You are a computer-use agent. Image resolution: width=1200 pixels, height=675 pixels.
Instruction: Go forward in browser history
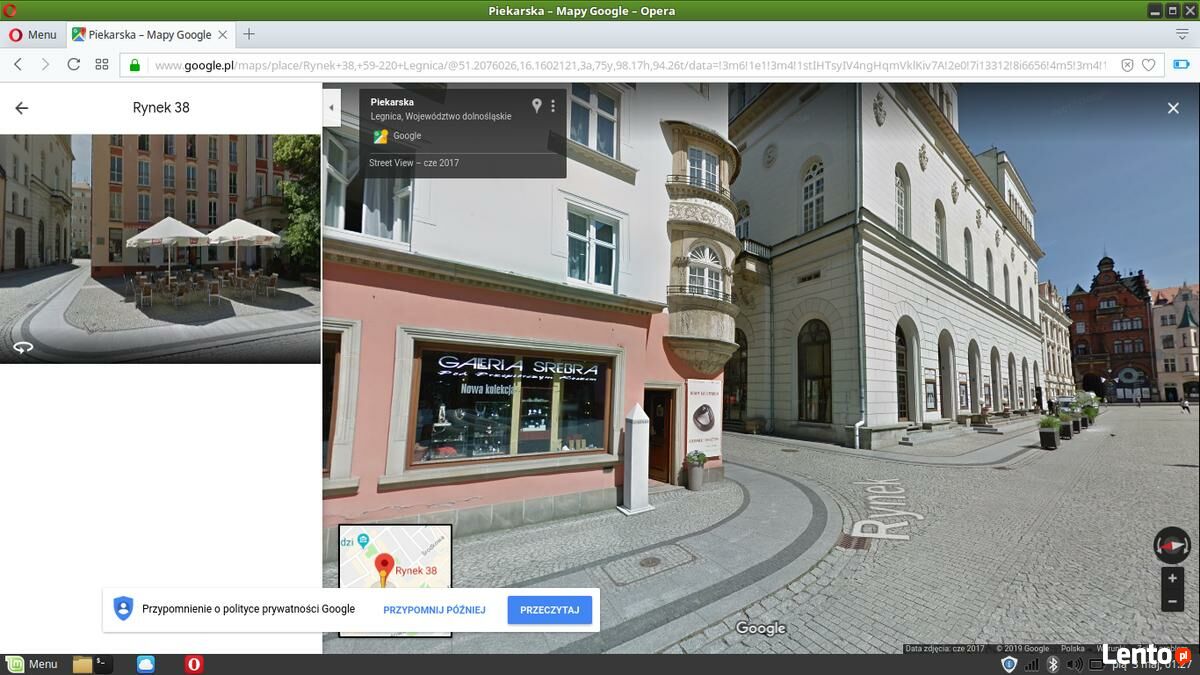click(x=45, y=64)
